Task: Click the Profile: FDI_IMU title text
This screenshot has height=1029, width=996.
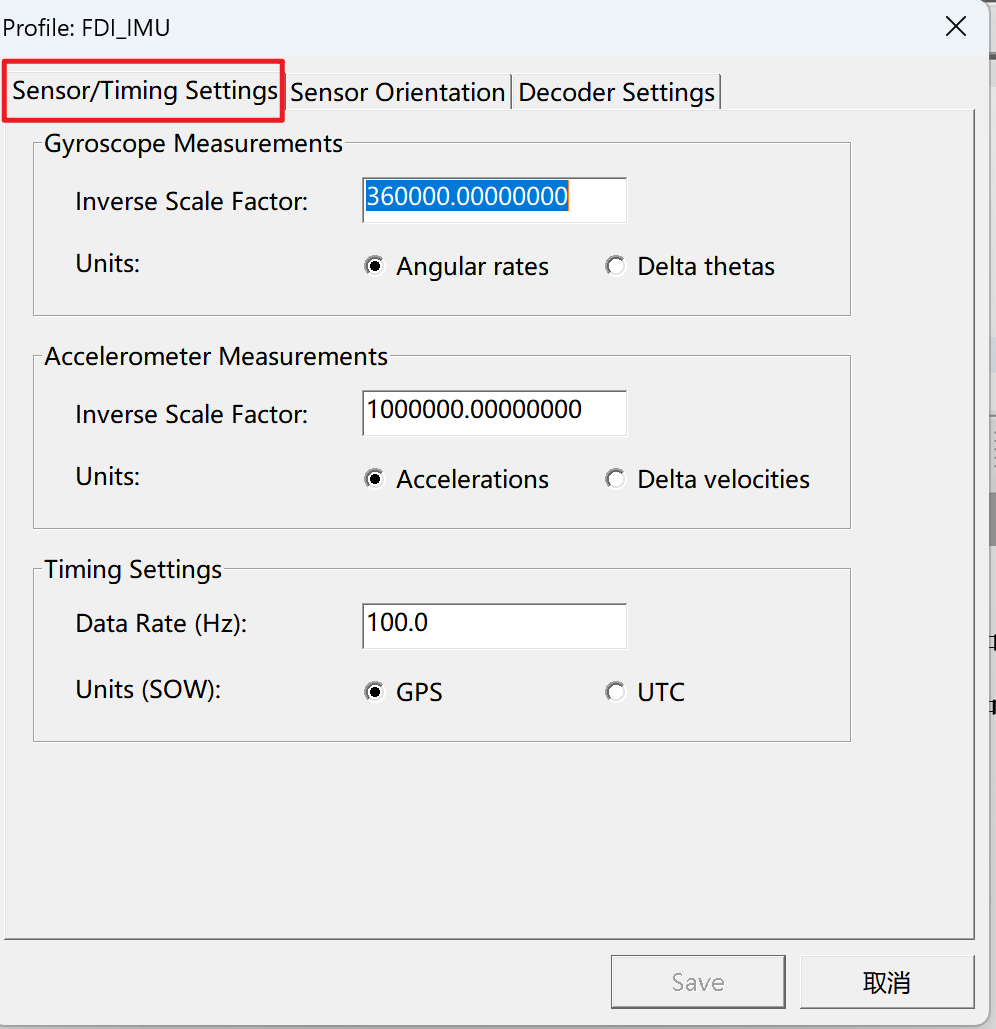Action: pyautogui.click(x=87, y=28)
